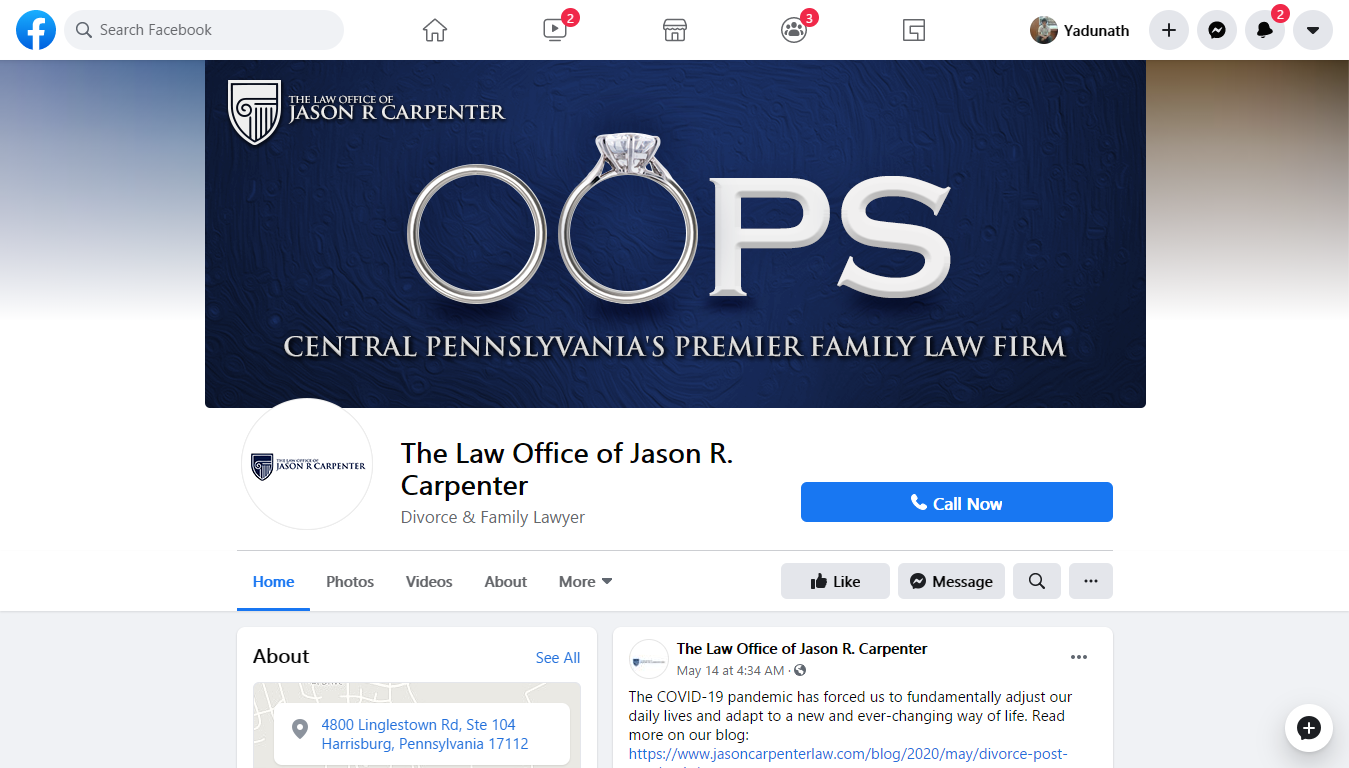Expand the More tab dropdown
The image size is (1349, 768).
tap(585, 582)
